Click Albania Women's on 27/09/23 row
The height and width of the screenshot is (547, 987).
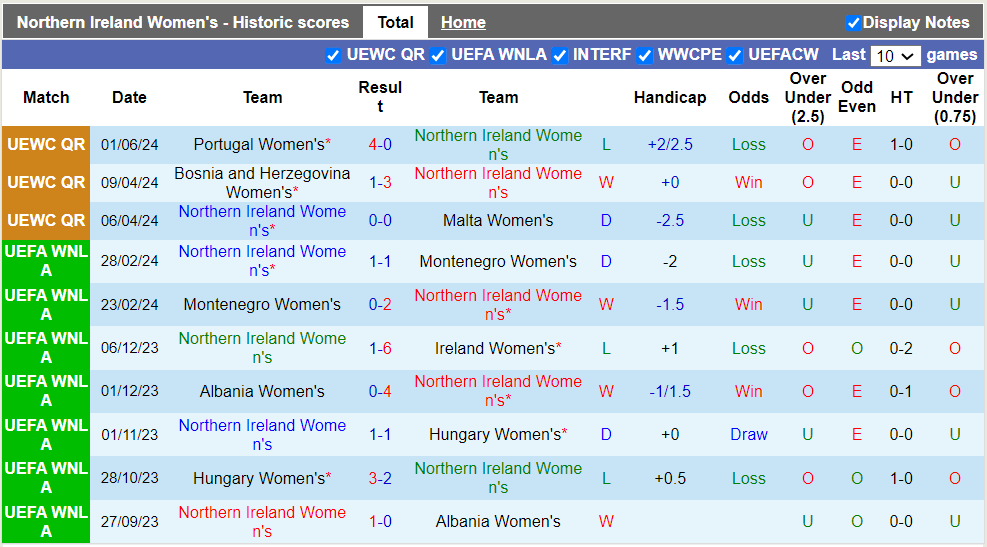(x=498, y=522)
